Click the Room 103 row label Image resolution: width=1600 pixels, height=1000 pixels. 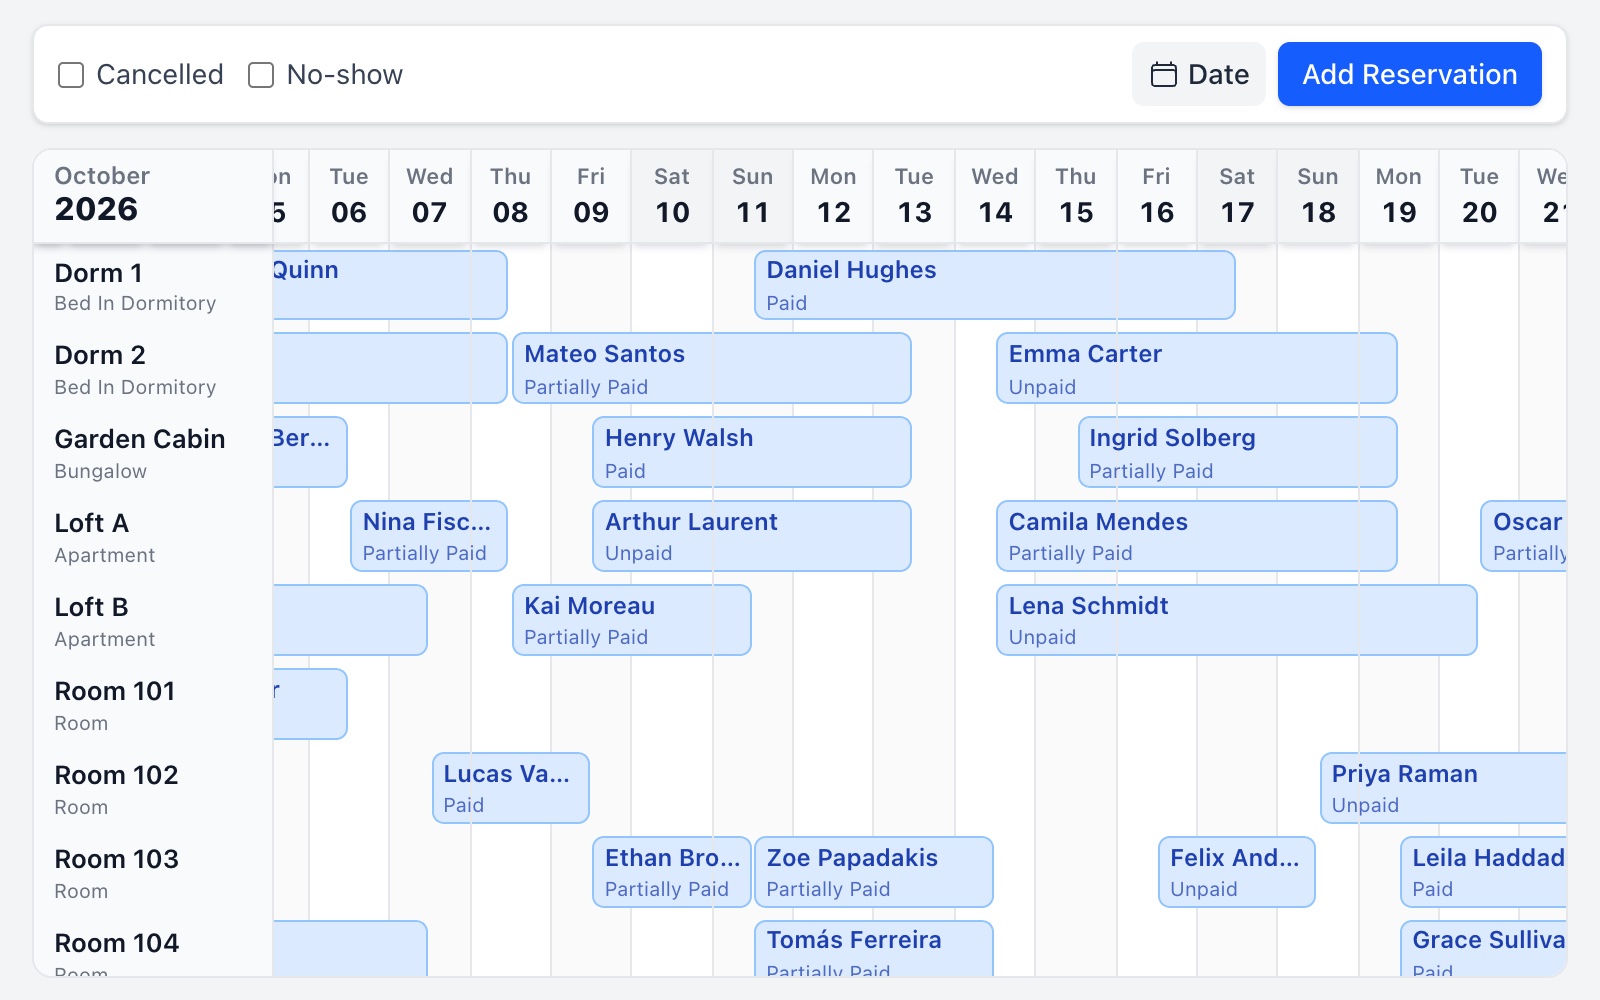tap(153, 874)
